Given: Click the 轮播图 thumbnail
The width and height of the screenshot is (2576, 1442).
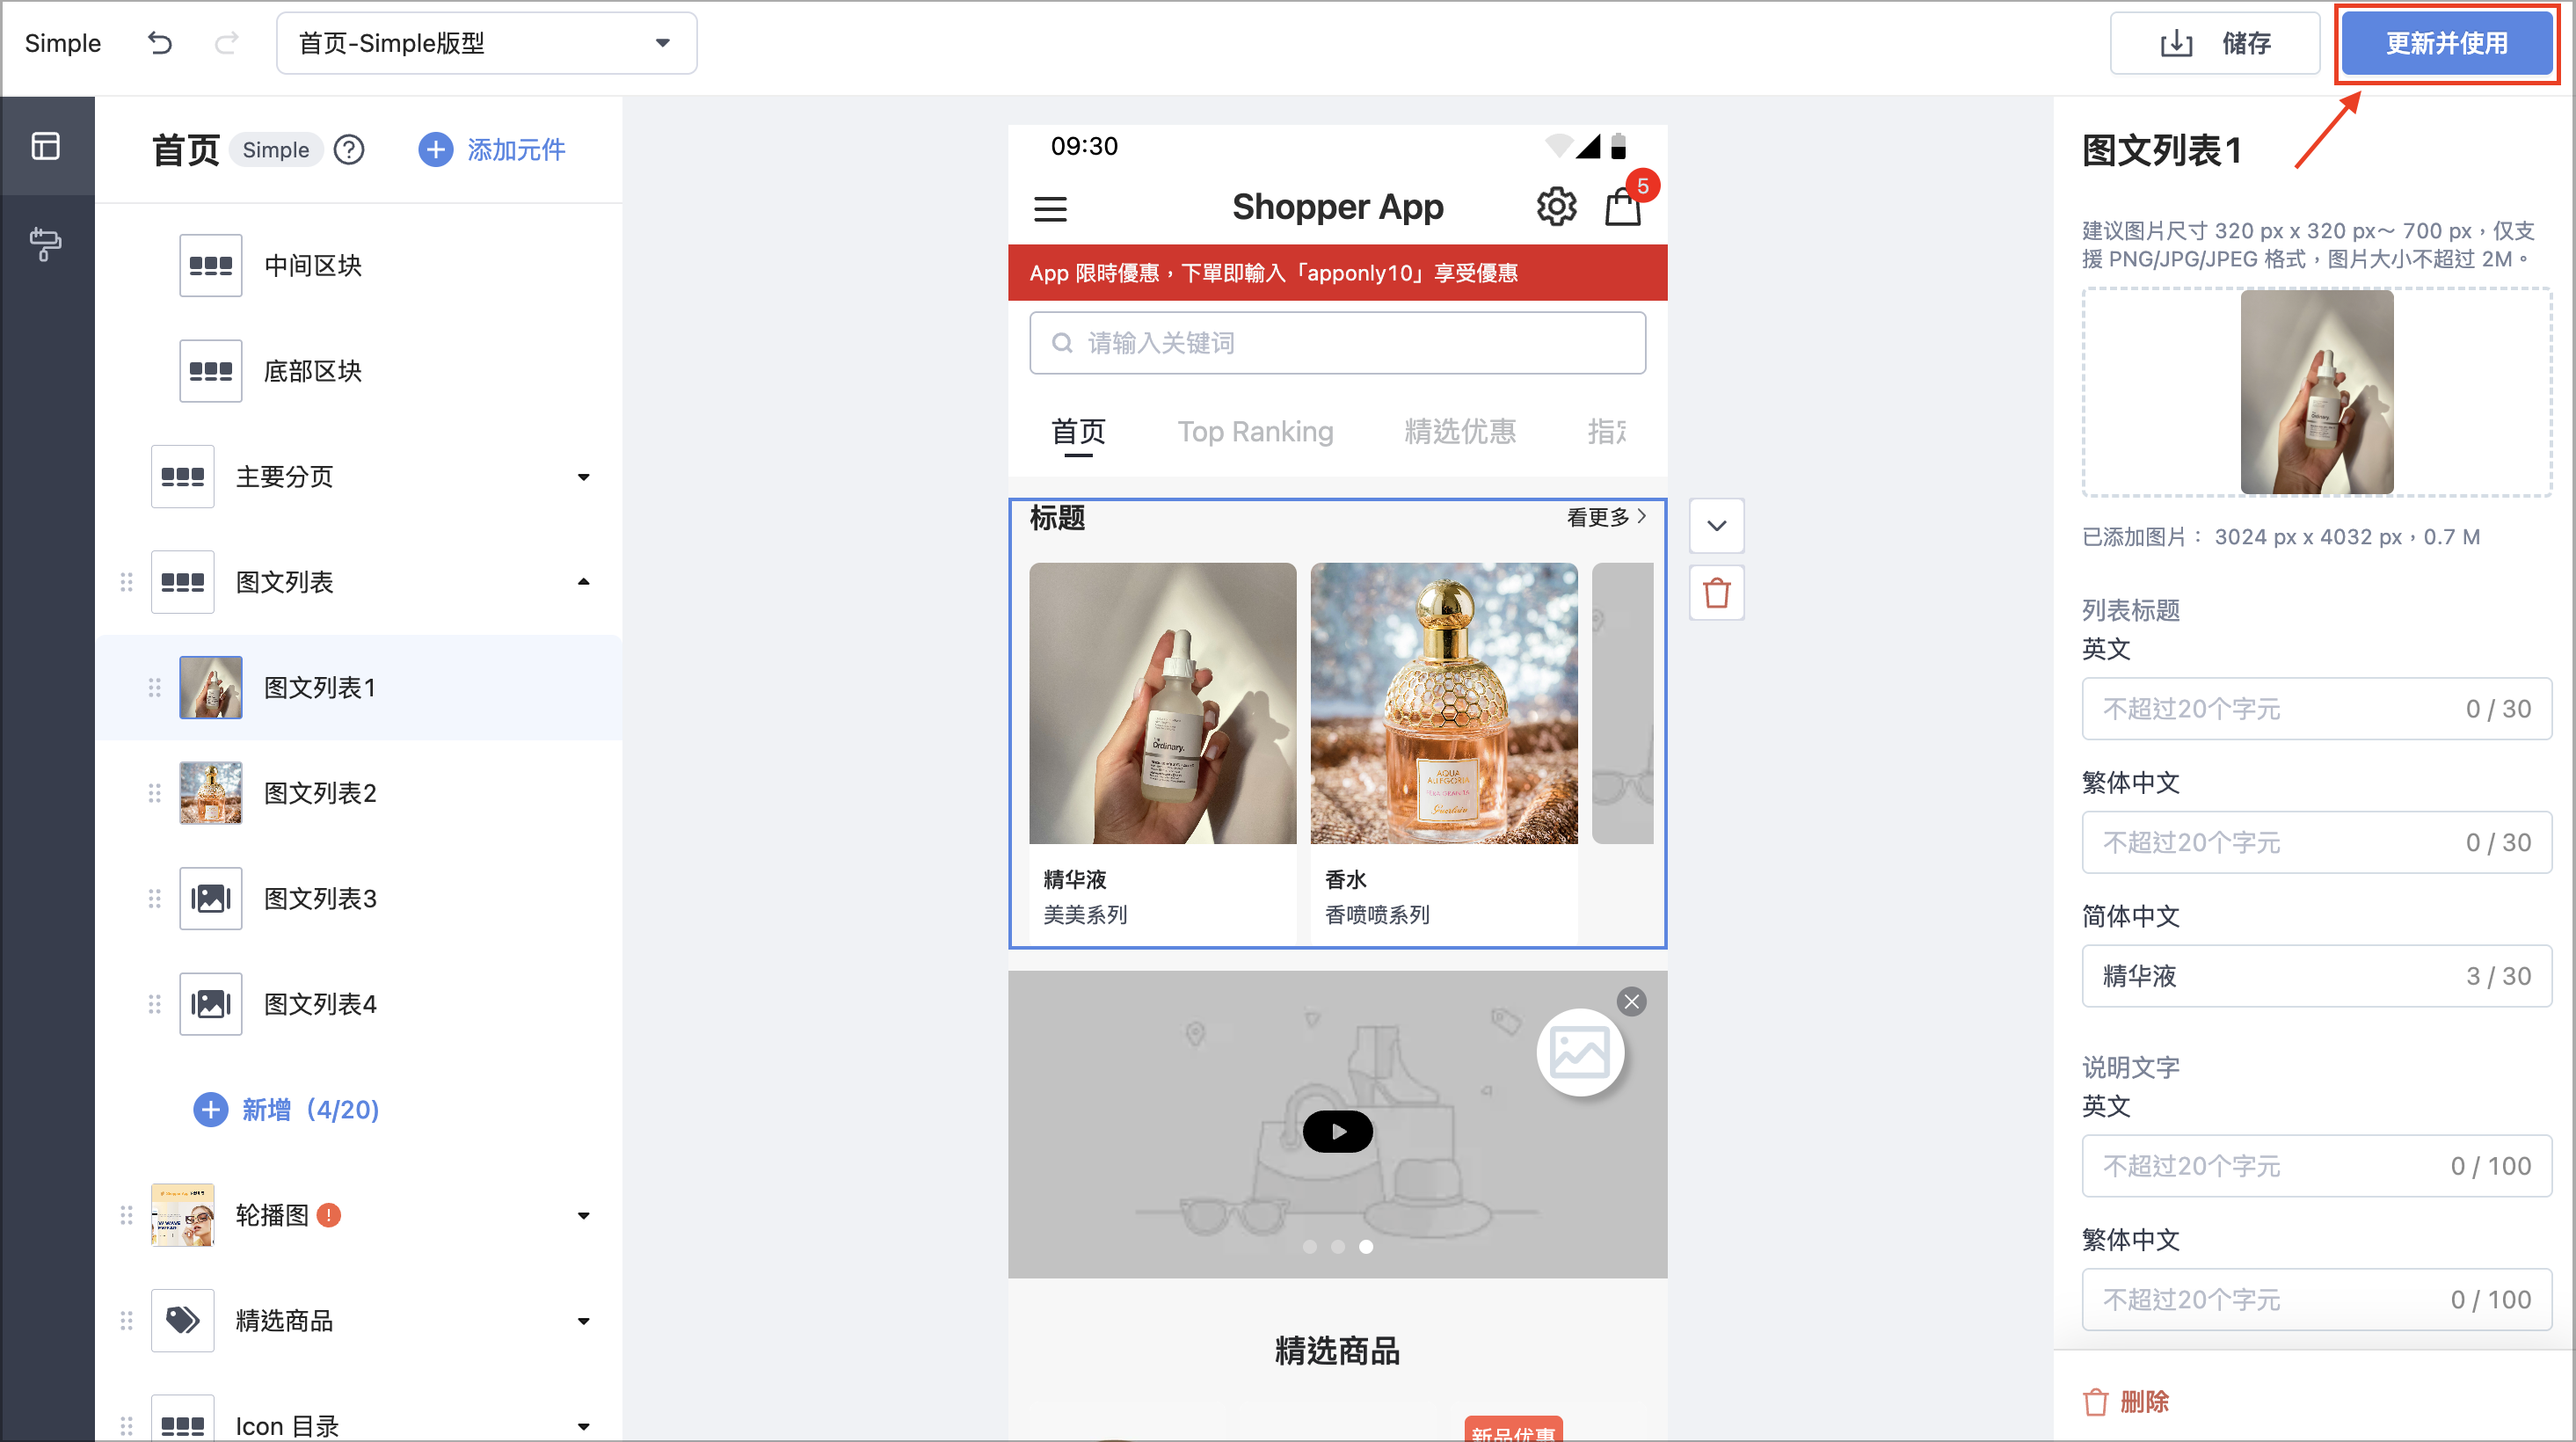Looking at the screenshot, I should (183, 1215).
